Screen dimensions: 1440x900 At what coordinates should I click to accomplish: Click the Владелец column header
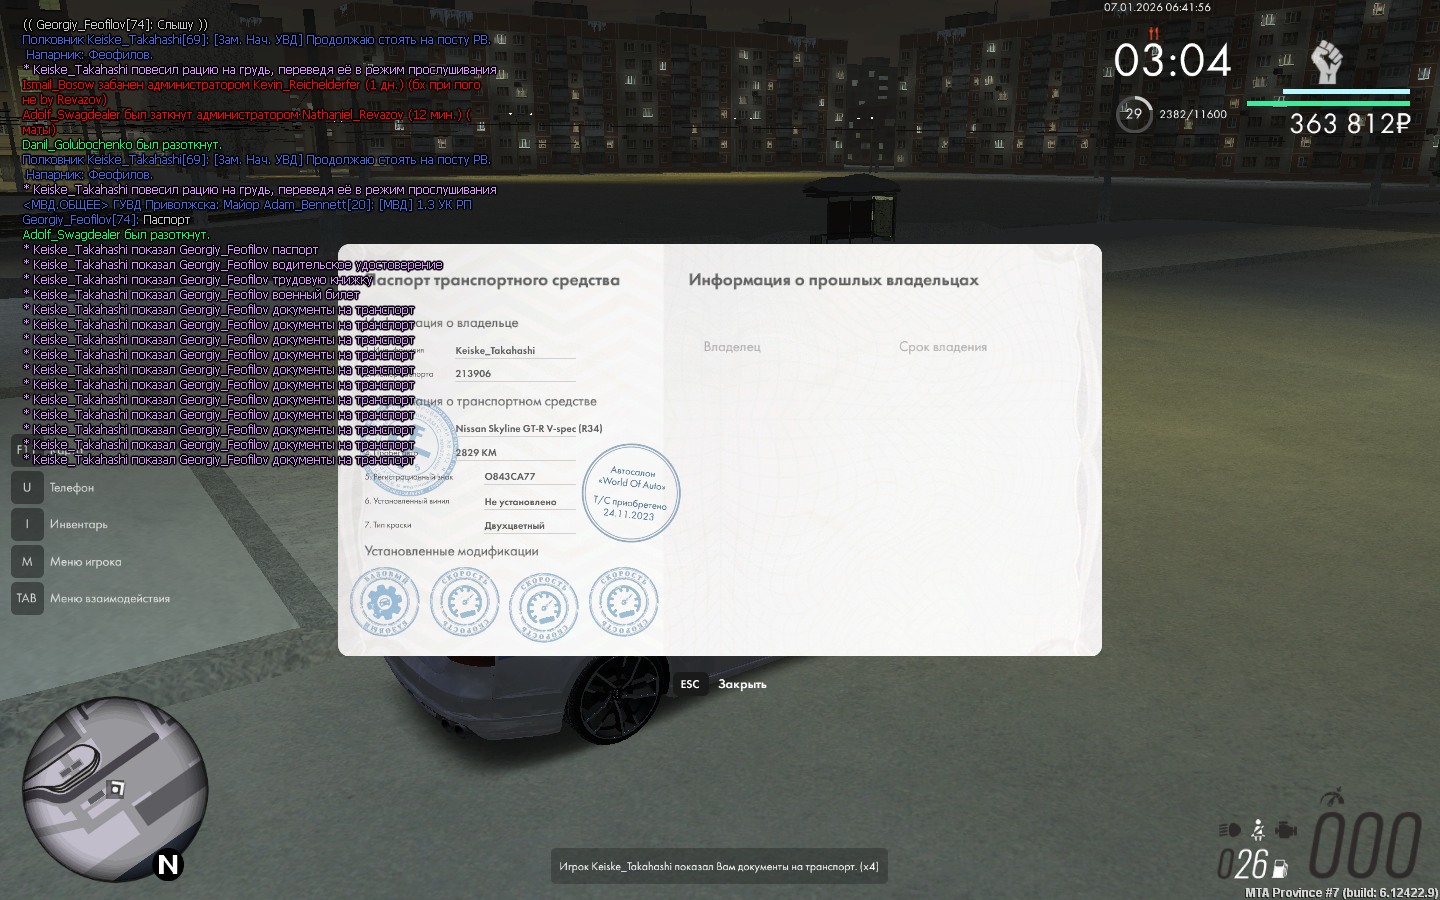pos(732,347)
